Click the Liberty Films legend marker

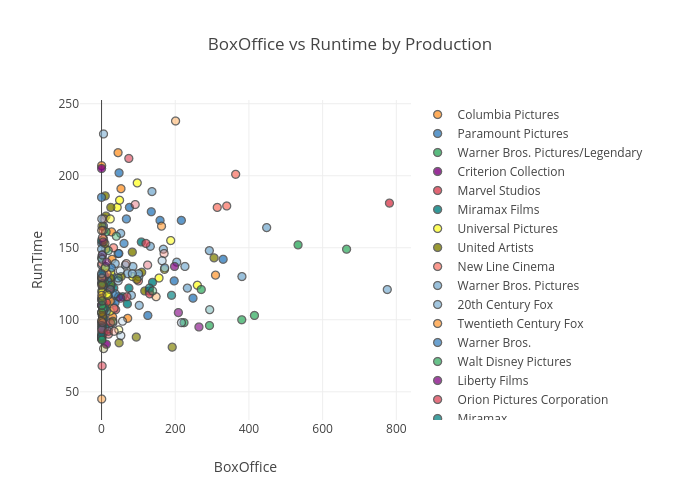coord(438,381)
